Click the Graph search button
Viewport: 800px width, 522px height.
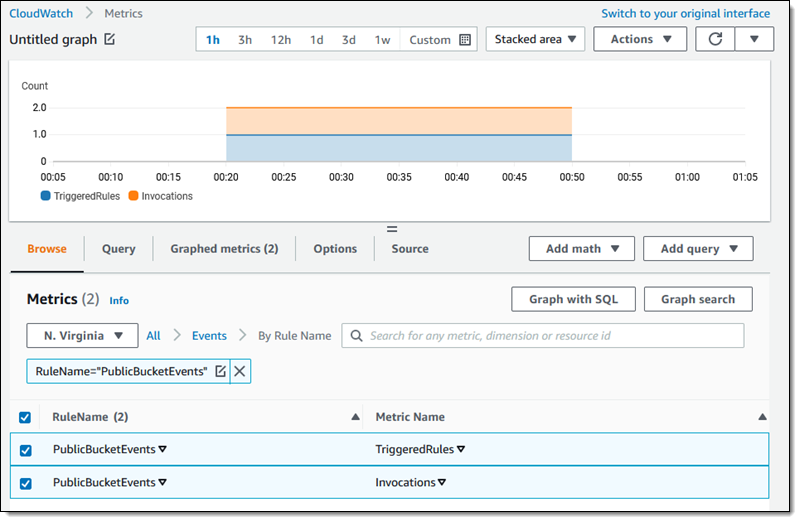[698, 299]
